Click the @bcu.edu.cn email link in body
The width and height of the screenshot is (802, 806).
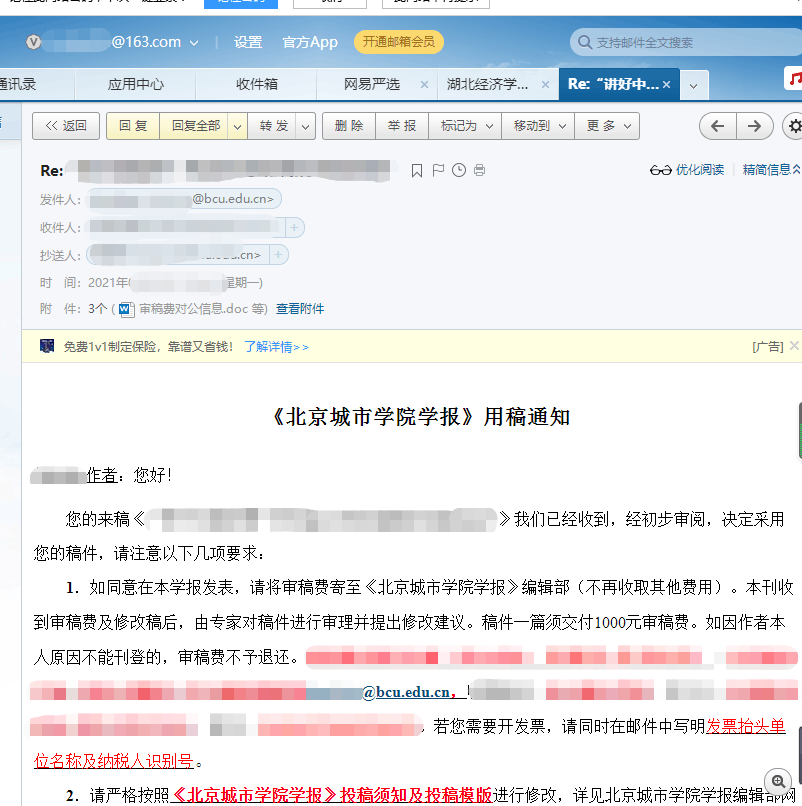[406, 692]
